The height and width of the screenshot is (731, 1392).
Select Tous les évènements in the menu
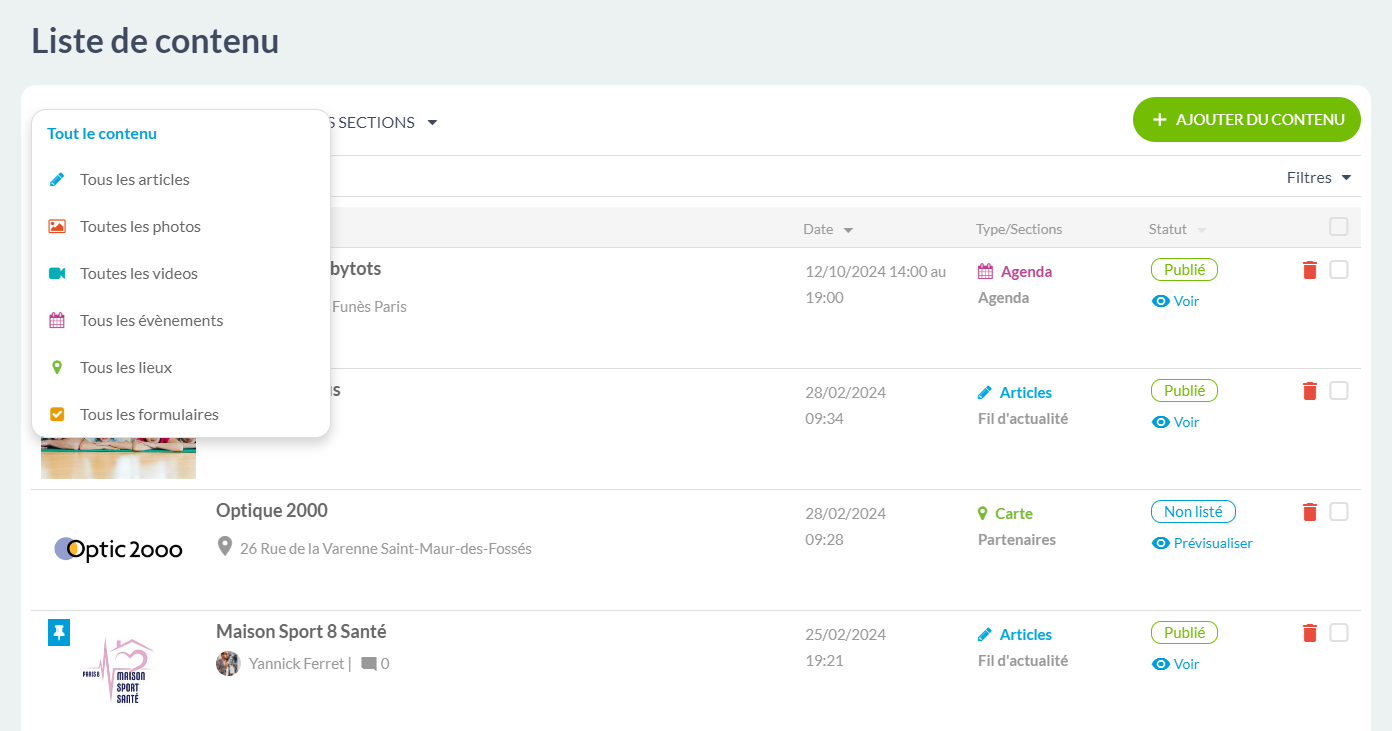tap(151, 321)
